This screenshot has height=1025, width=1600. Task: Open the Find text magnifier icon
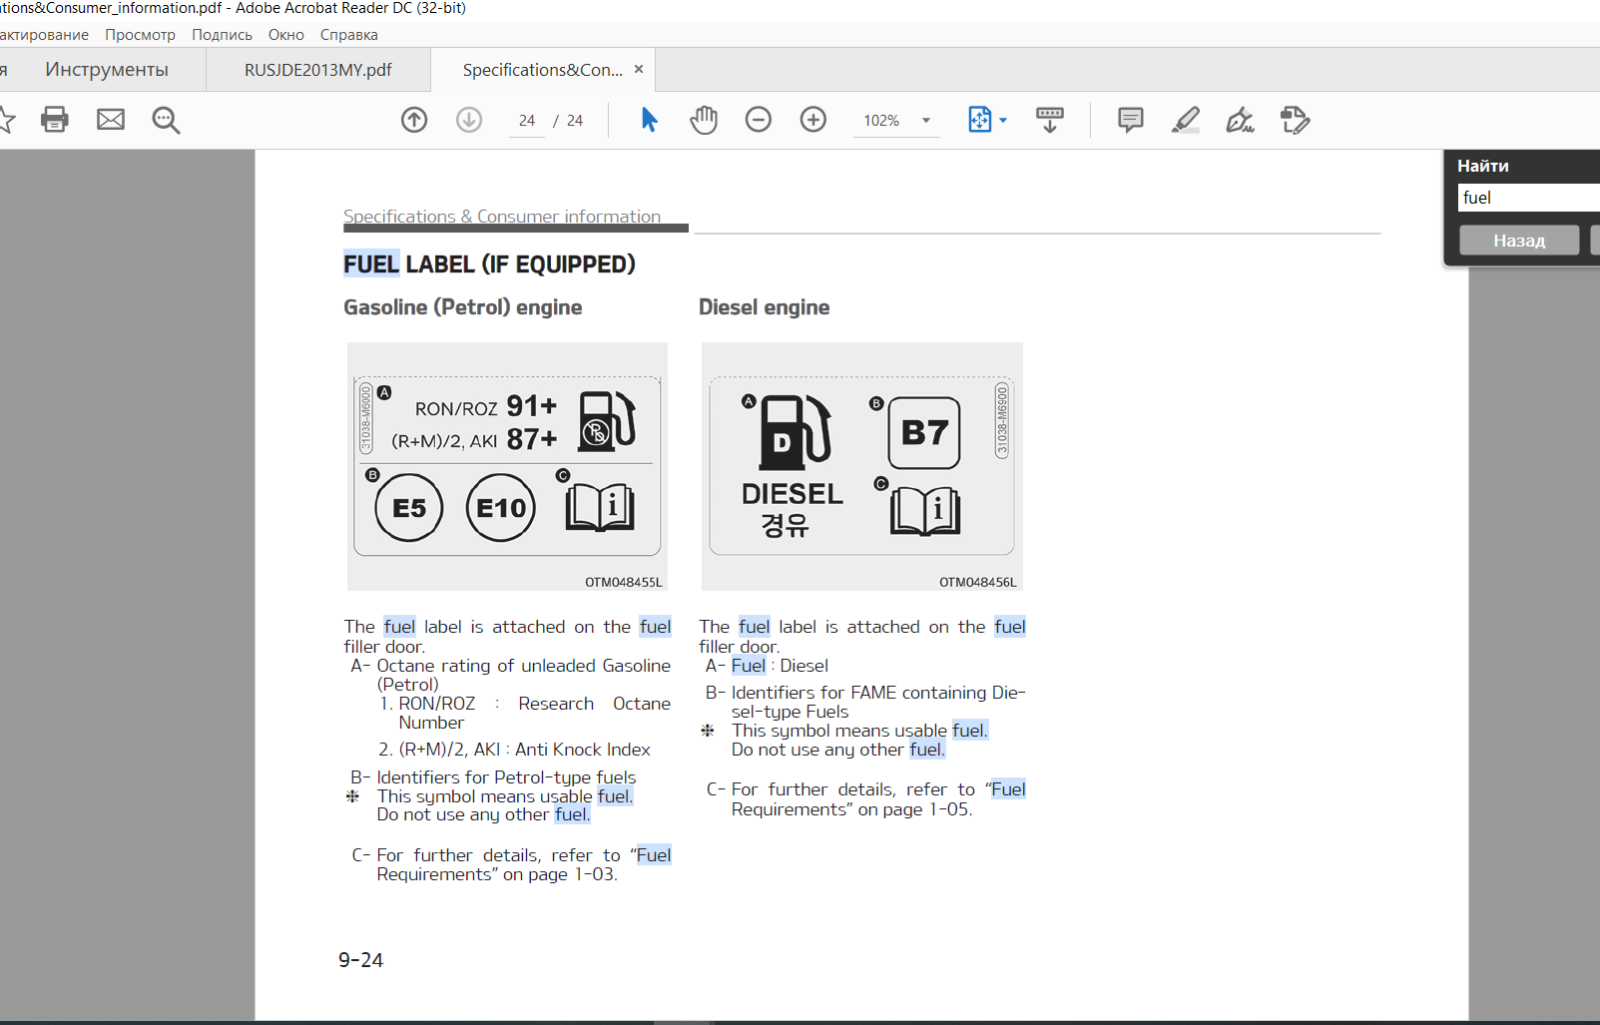(166, 120)
